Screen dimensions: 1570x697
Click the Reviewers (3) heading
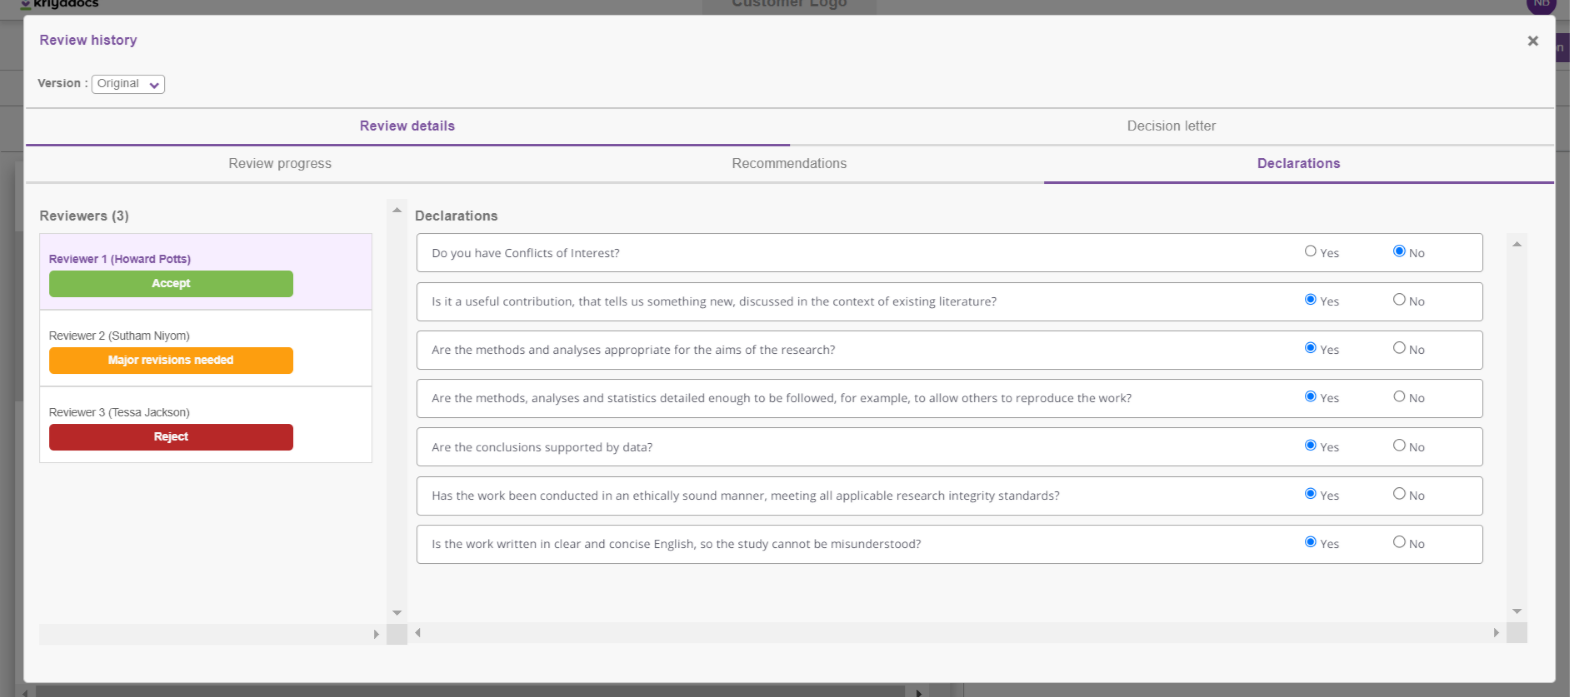point(84,216)
